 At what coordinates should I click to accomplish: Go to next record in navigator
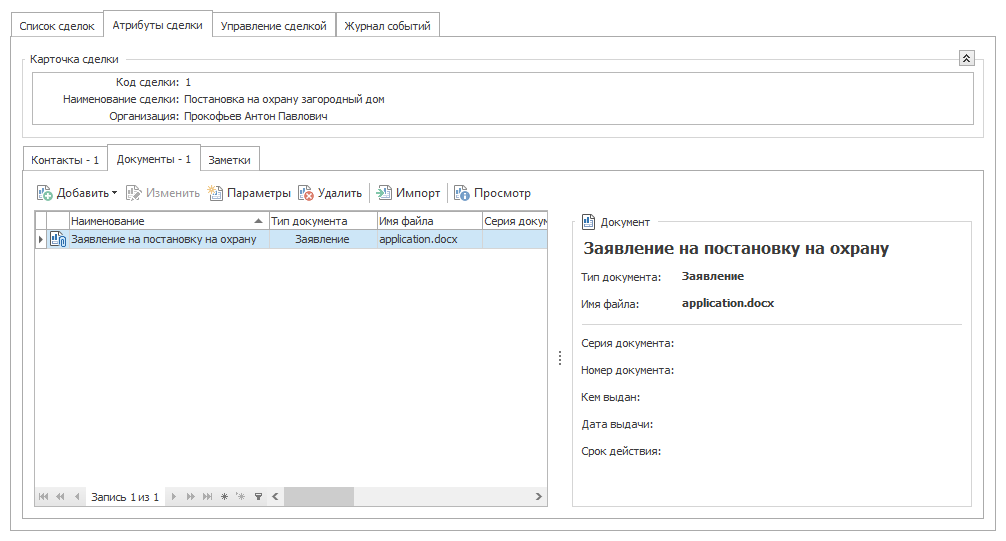[173, 497]
